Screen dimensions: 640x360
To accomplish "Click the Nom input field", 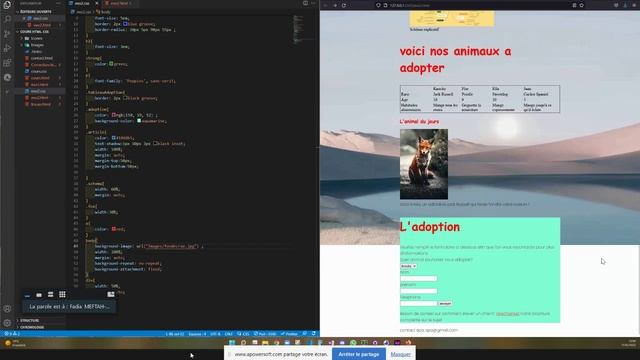I will click(x=419, y=278).
